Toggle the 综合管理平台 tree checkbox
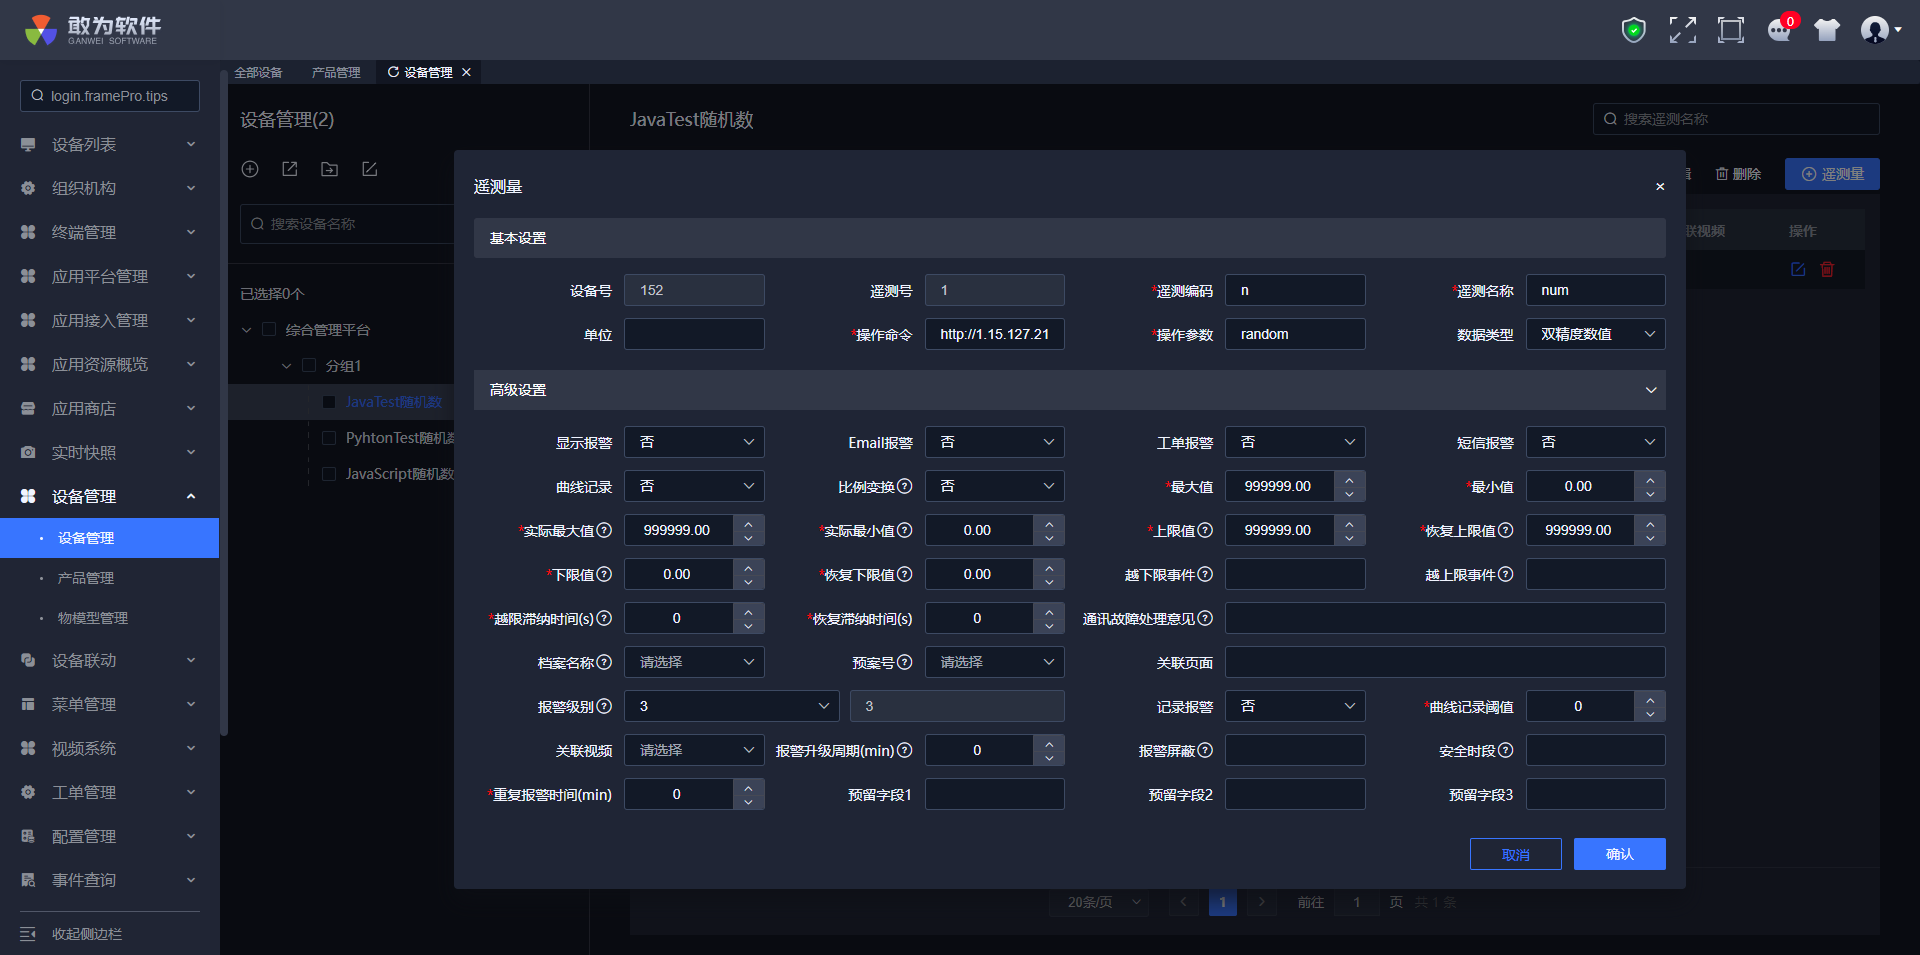This screenshot has width=1920, height=955. (x=269, y=330)
